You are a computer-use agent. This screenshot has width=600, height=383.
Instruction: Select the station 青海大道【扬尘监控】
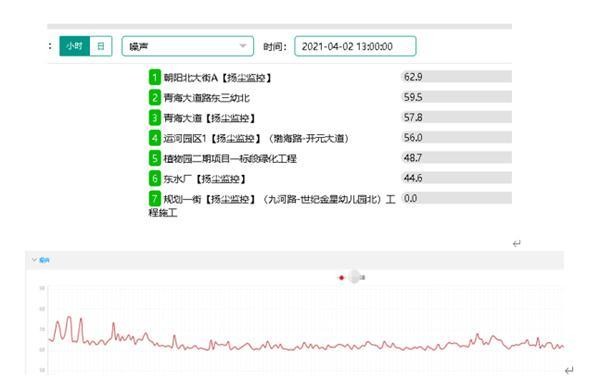[210, 118]
